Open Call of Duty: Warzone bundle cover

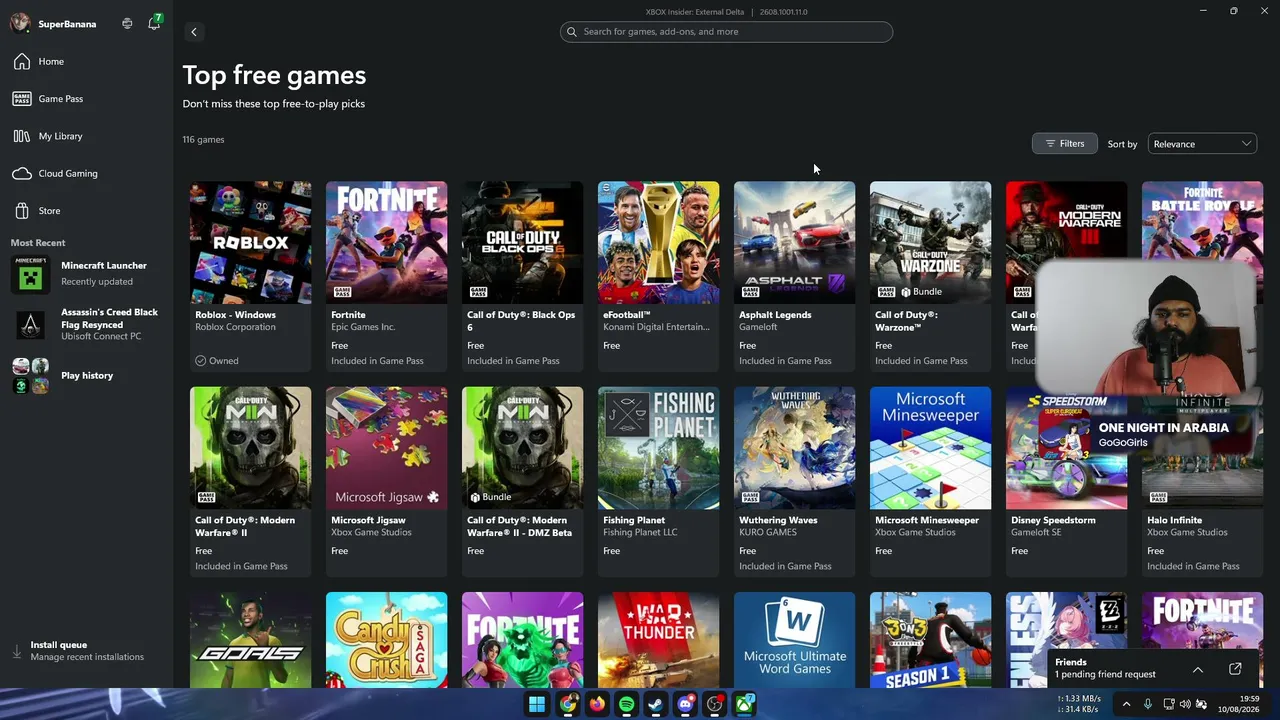point(930,242)
